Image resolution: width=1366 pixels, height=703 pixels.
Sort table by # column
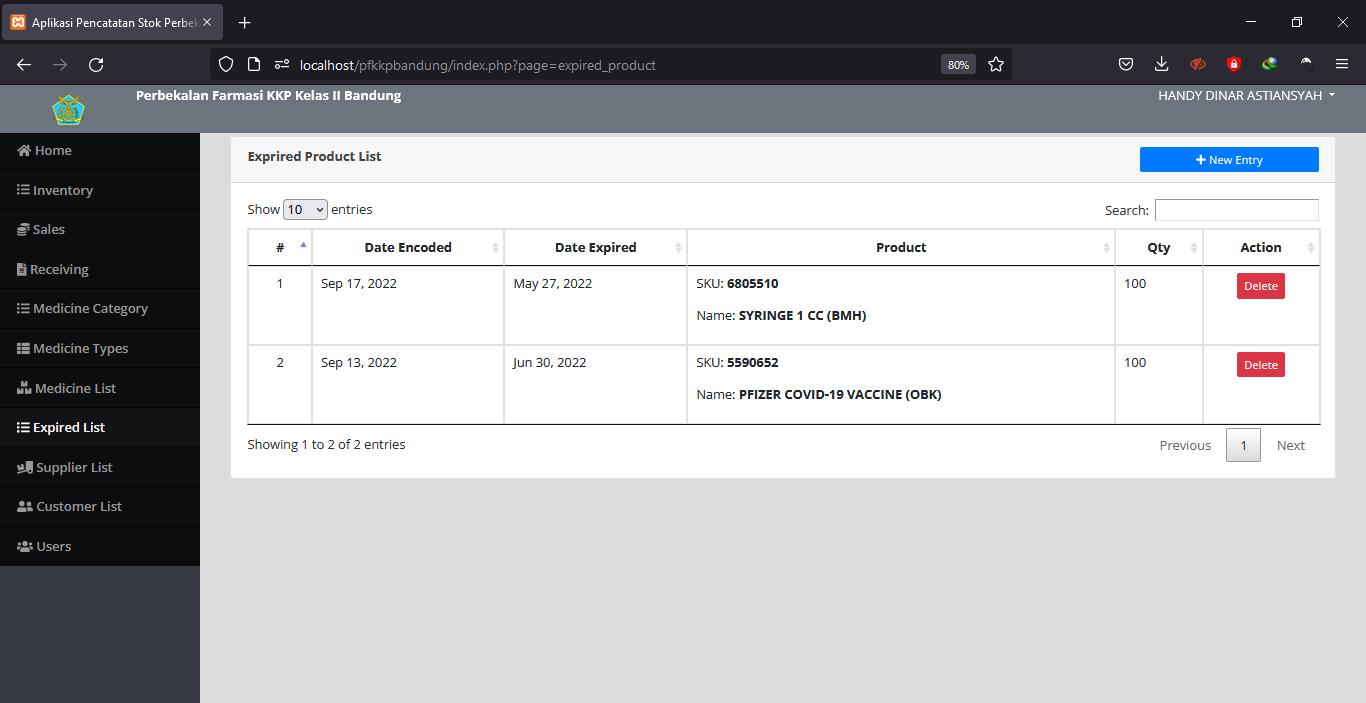(x=280, y=248)
